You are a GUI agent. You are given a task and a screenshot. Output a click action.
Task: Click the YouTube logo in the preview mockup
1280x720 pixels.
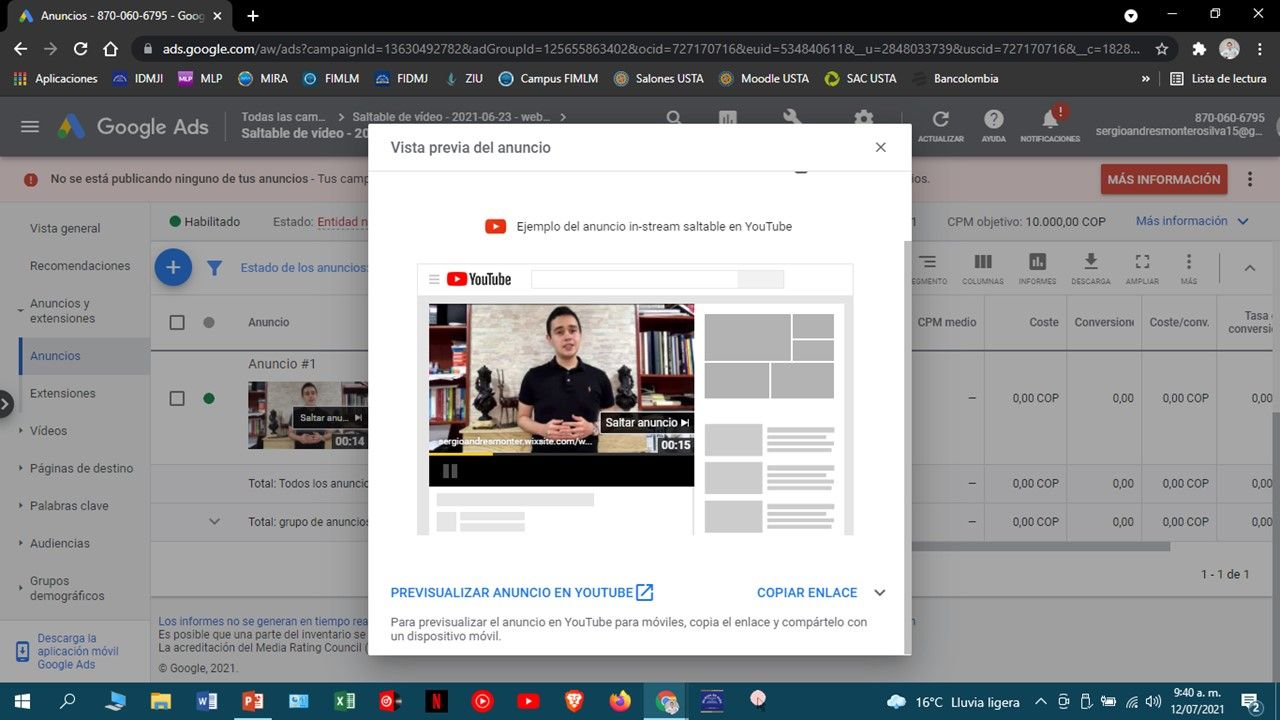(x=479, y=279)
